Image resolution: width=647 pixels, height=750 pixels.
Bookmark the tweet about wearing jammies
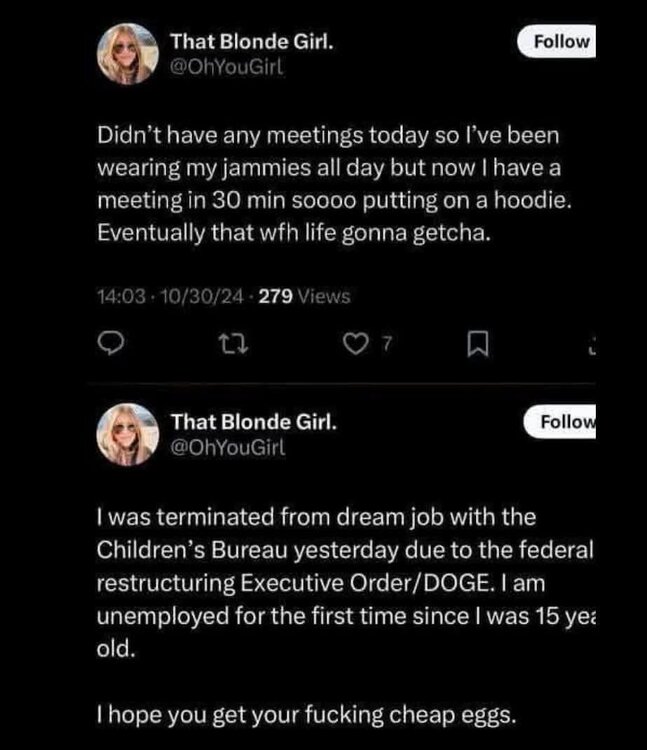point(476,346)
